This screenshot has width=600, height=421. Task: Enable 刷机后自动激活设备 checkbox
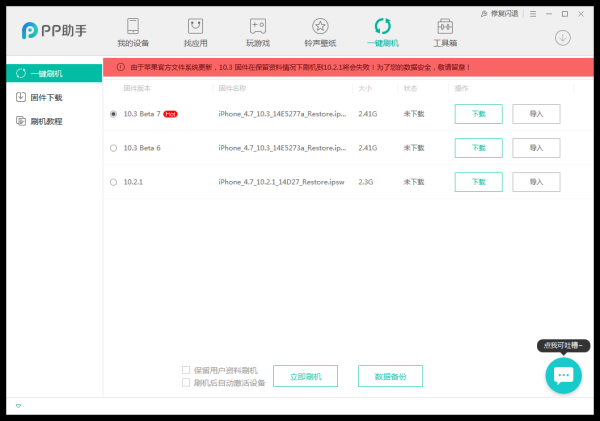[186, 382]
